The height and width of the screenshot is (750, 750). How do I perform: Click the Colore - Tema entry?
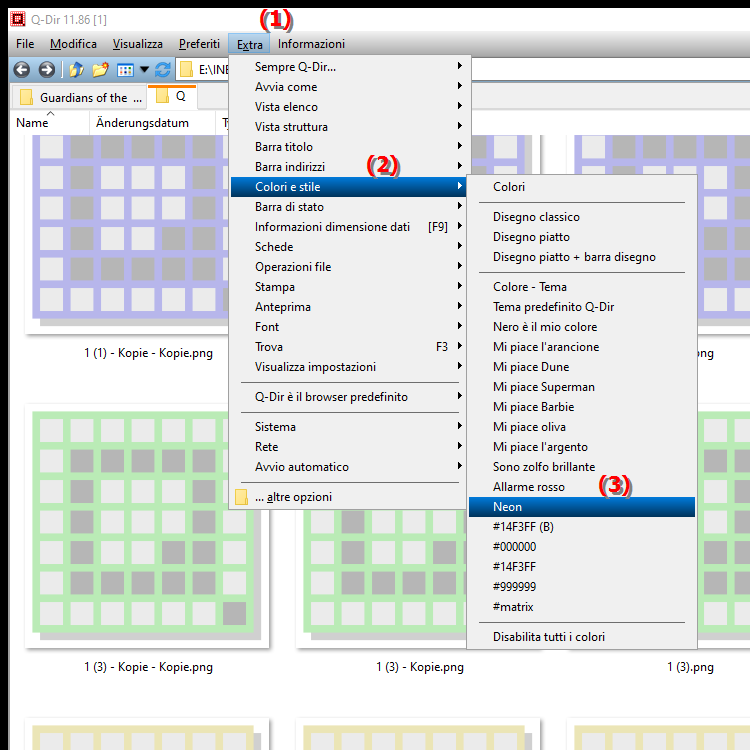[x=582, y=287]
